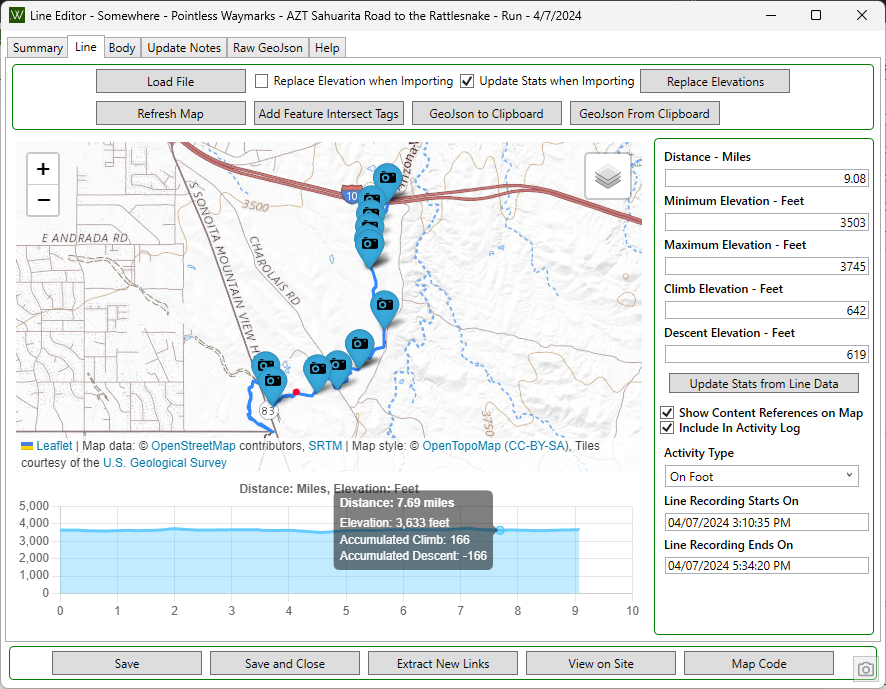Click the Interstate 10 shield on the map
The image size is (886, 689).
coord(350,196)
